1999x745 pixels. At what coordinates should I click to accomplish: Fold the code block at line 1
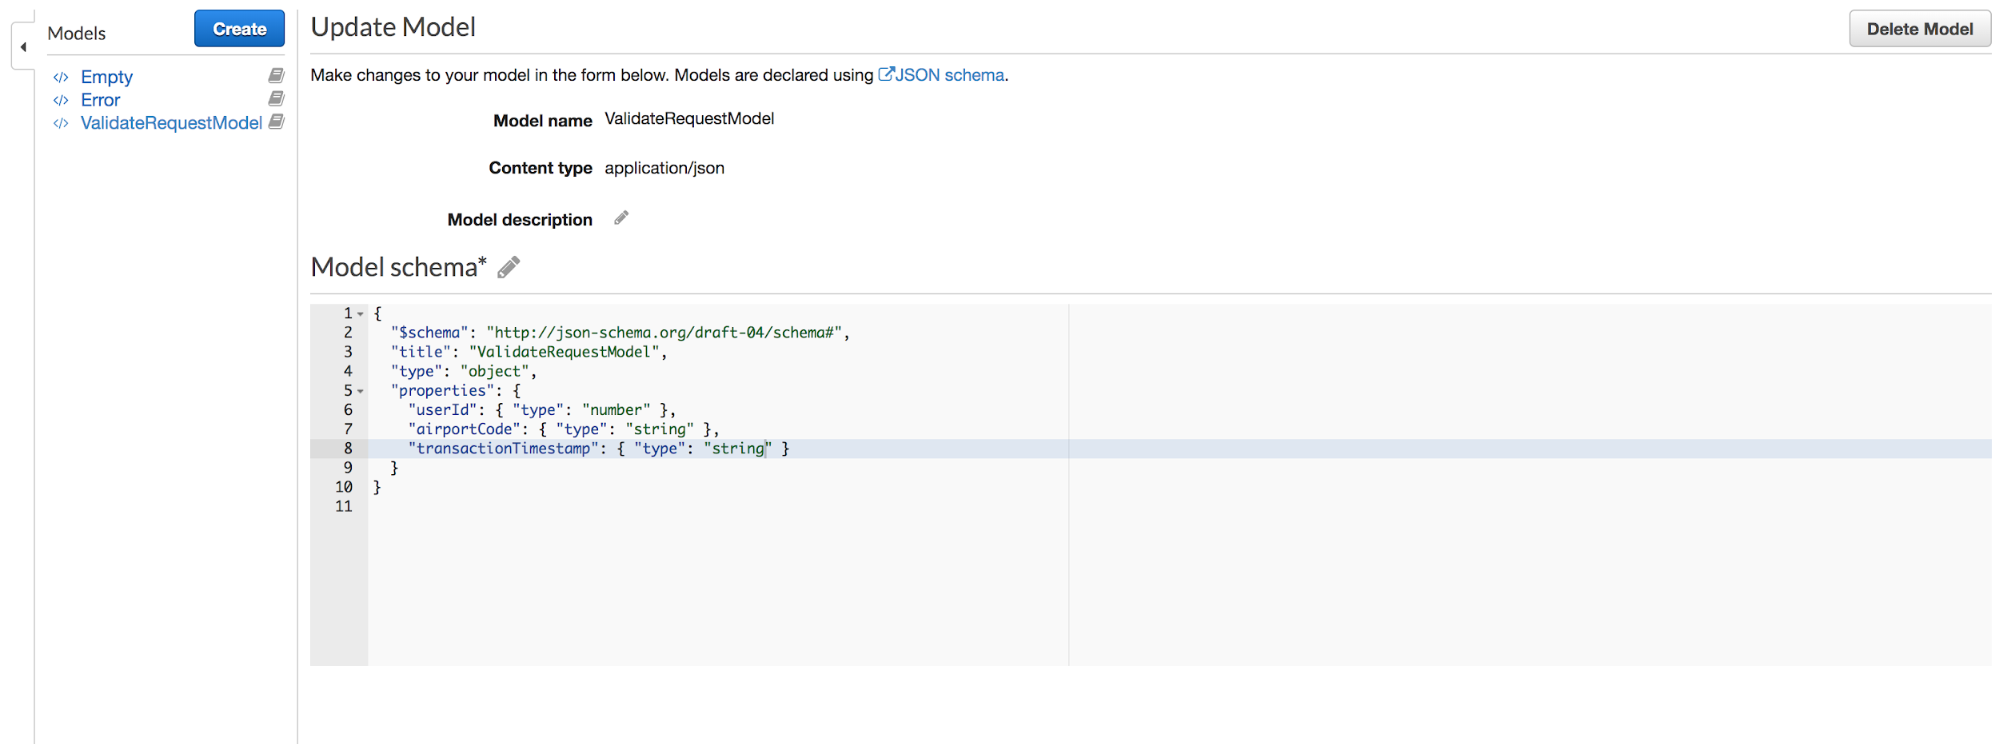click(361, 314)
